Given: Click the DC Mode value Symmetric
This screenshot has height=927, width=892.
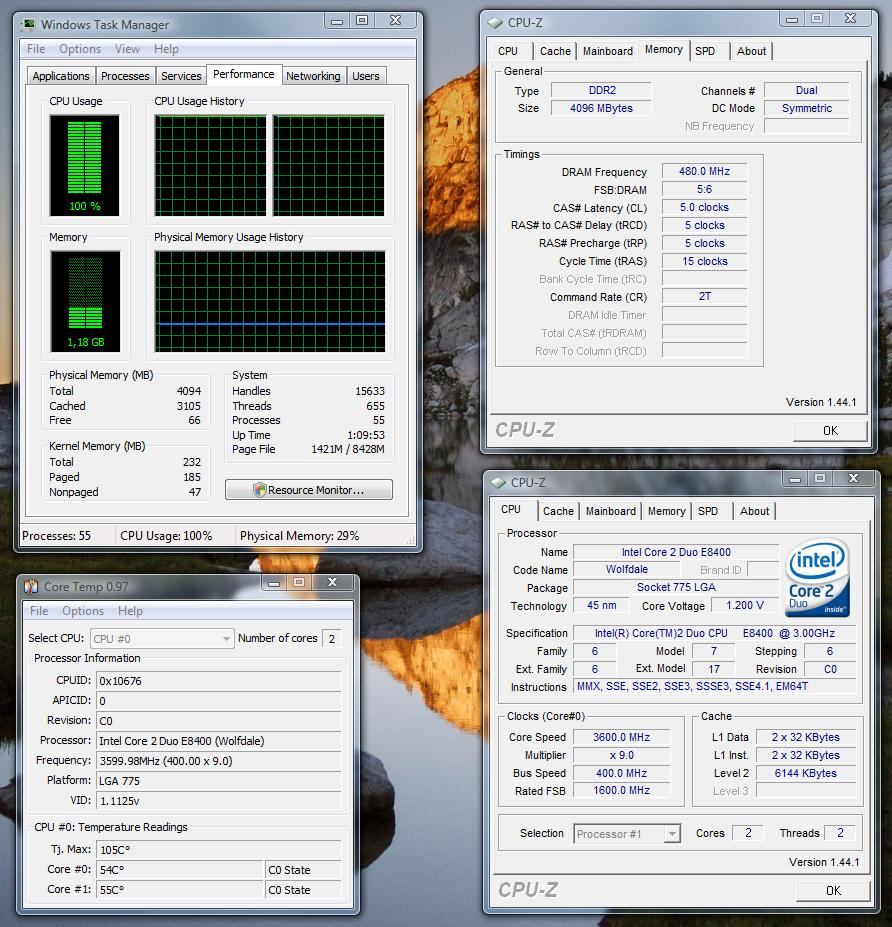Looking at the screenshot, I should 806,108.
